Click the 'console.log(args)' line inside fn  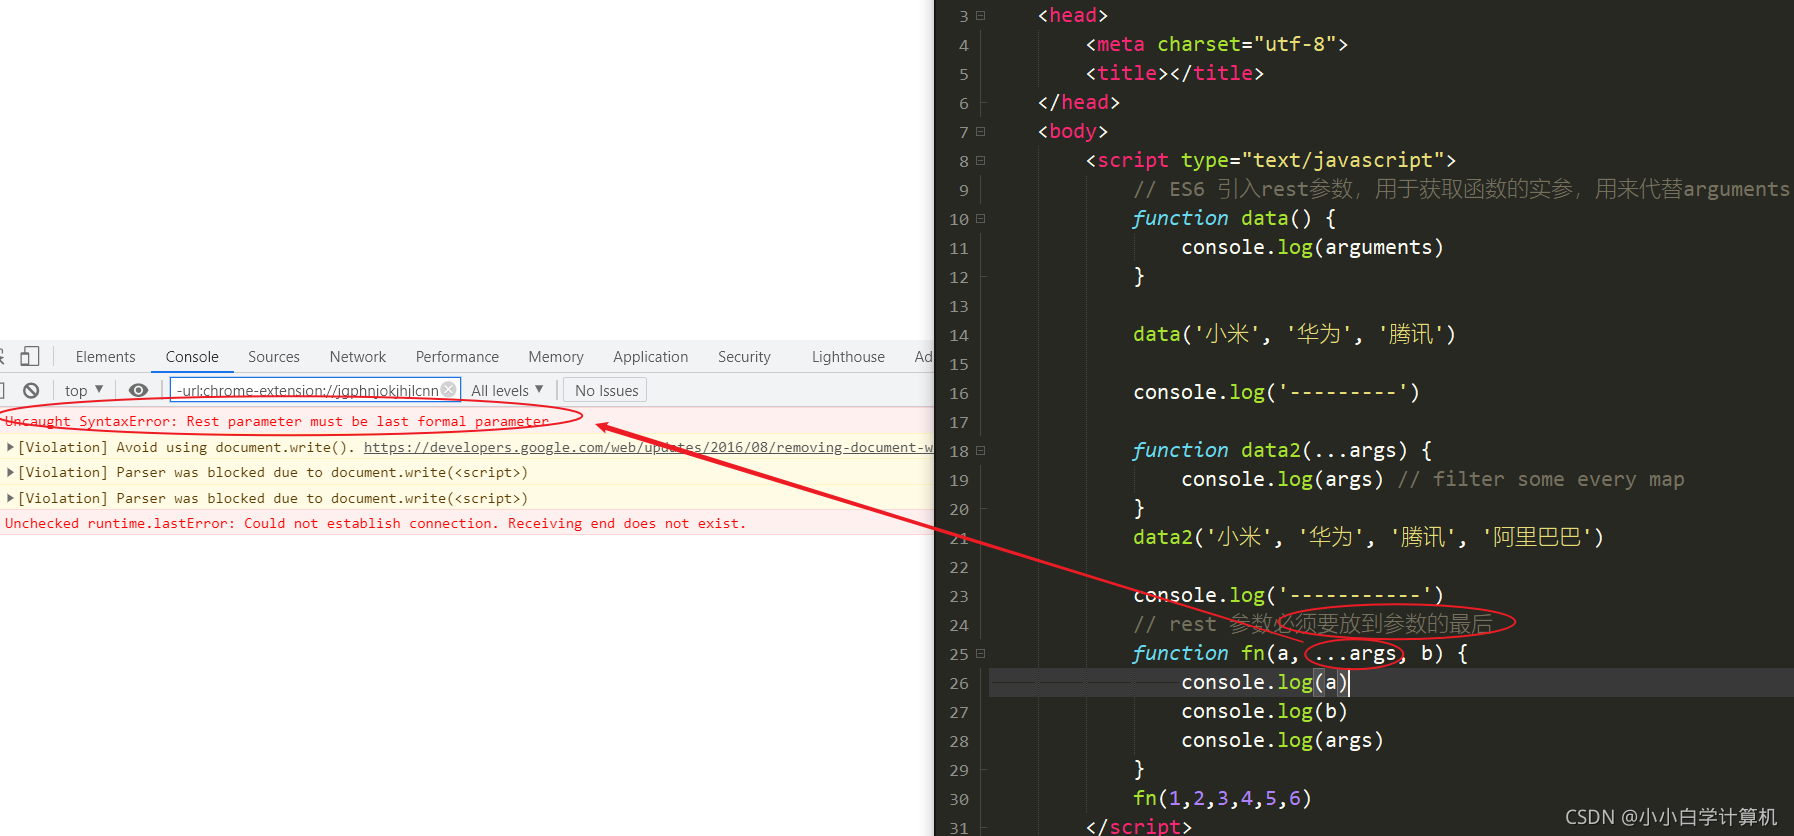point(1282,740)
